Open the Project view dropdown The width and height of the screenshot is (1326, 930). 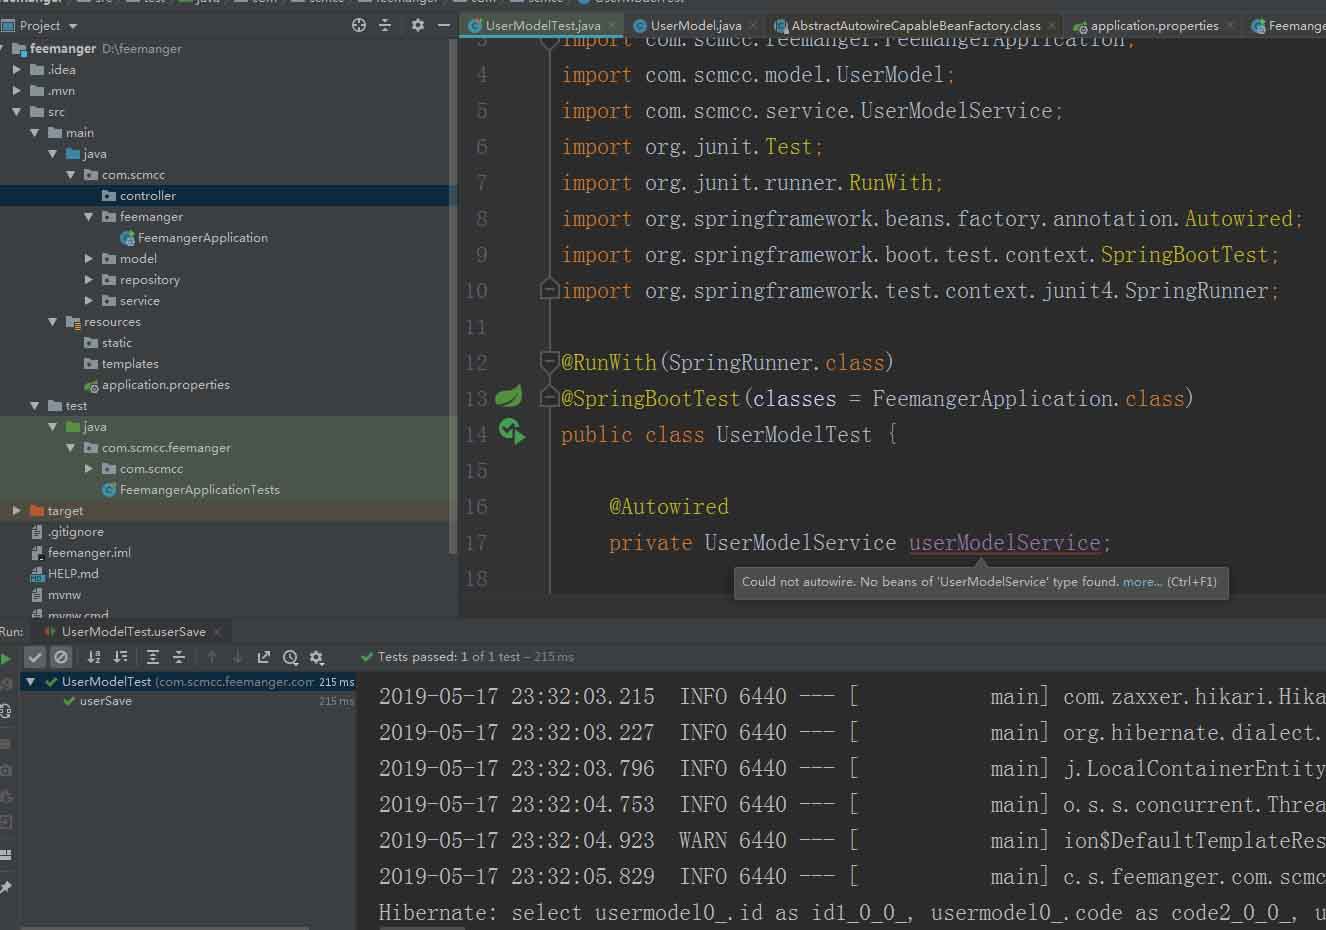tap(73, 26)
